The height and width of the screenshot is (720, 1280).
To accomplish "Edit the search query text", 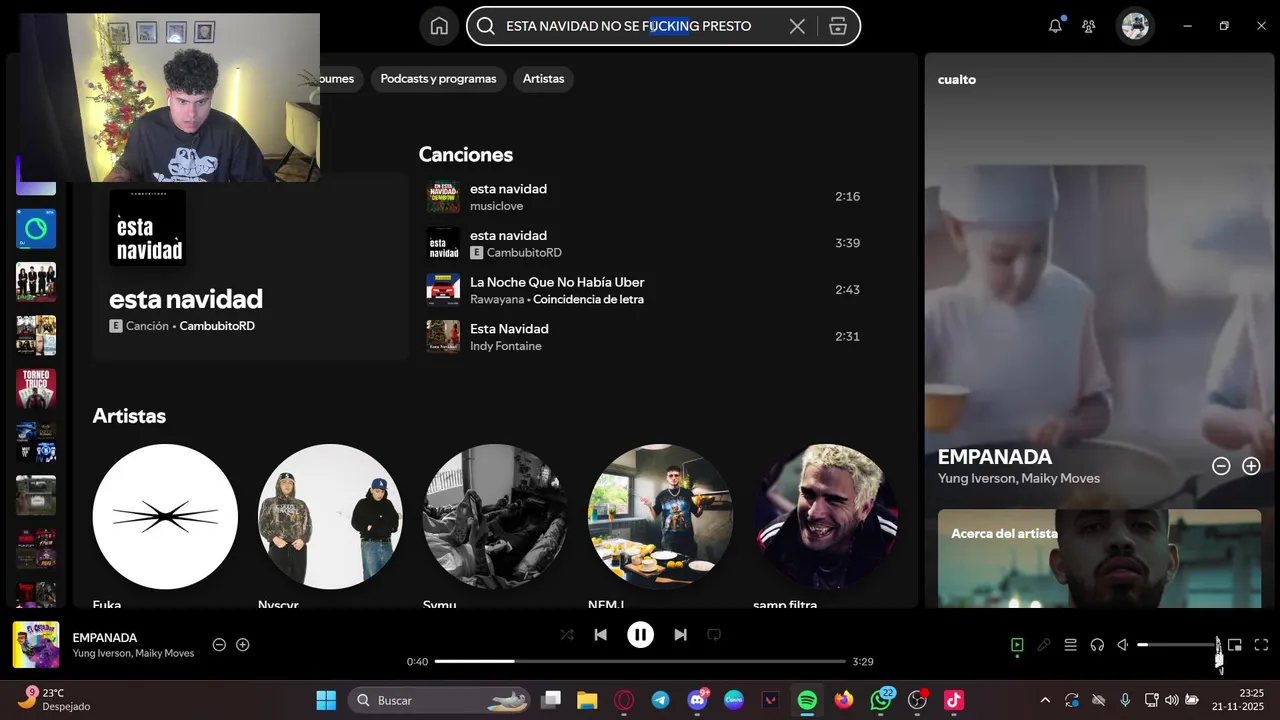I will tap(628, 26).
